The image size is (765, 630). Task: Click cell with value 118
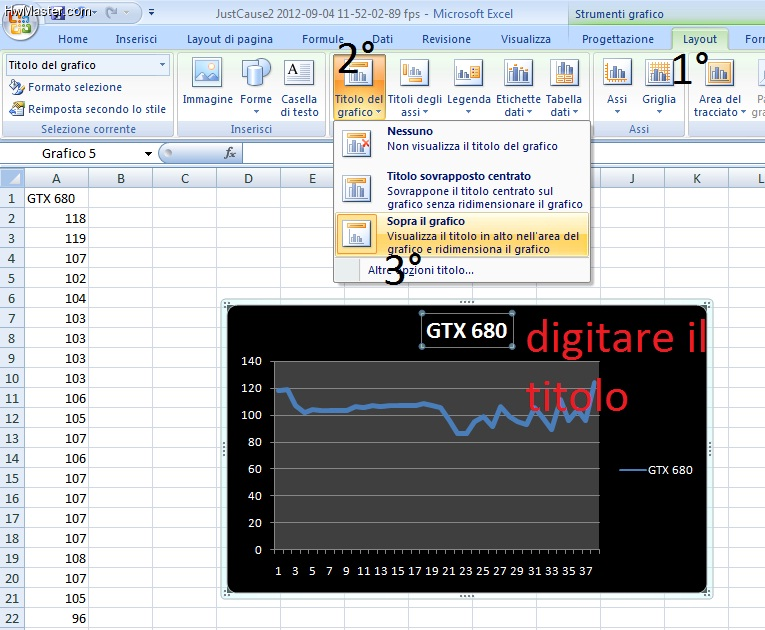(x=57, y=219)
